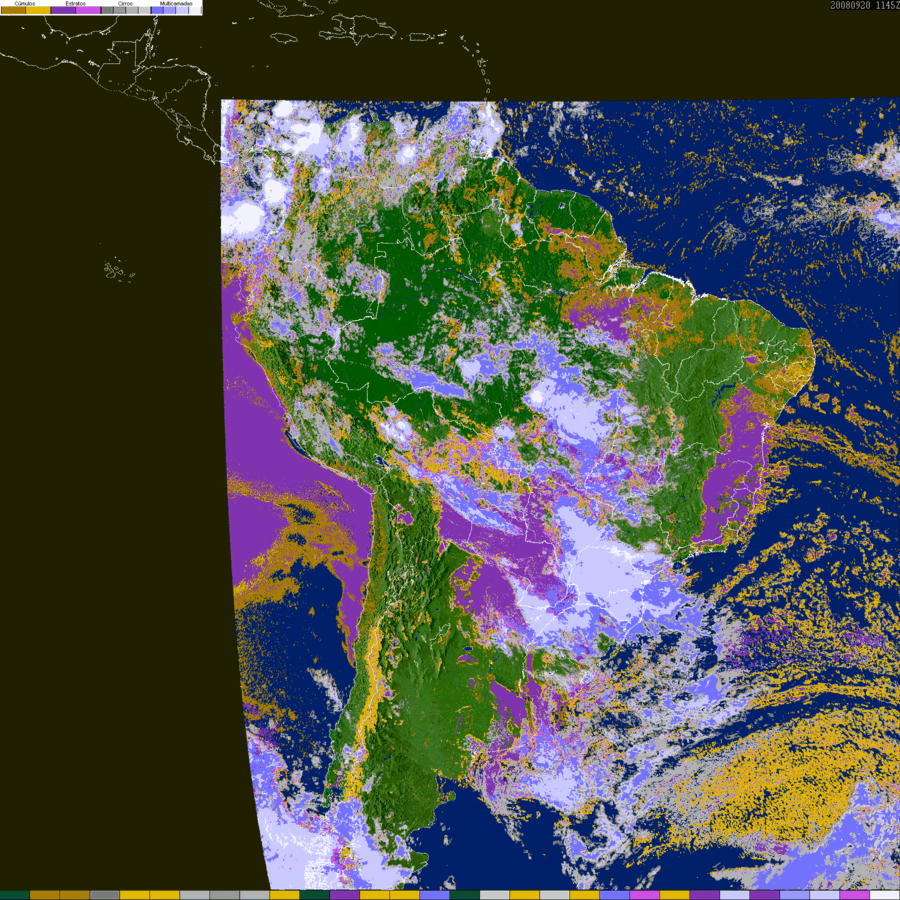This screenshot has height=900, width=900.
Task: Click the darkest gray Cirros legend swatch
Action: point(107,10)
